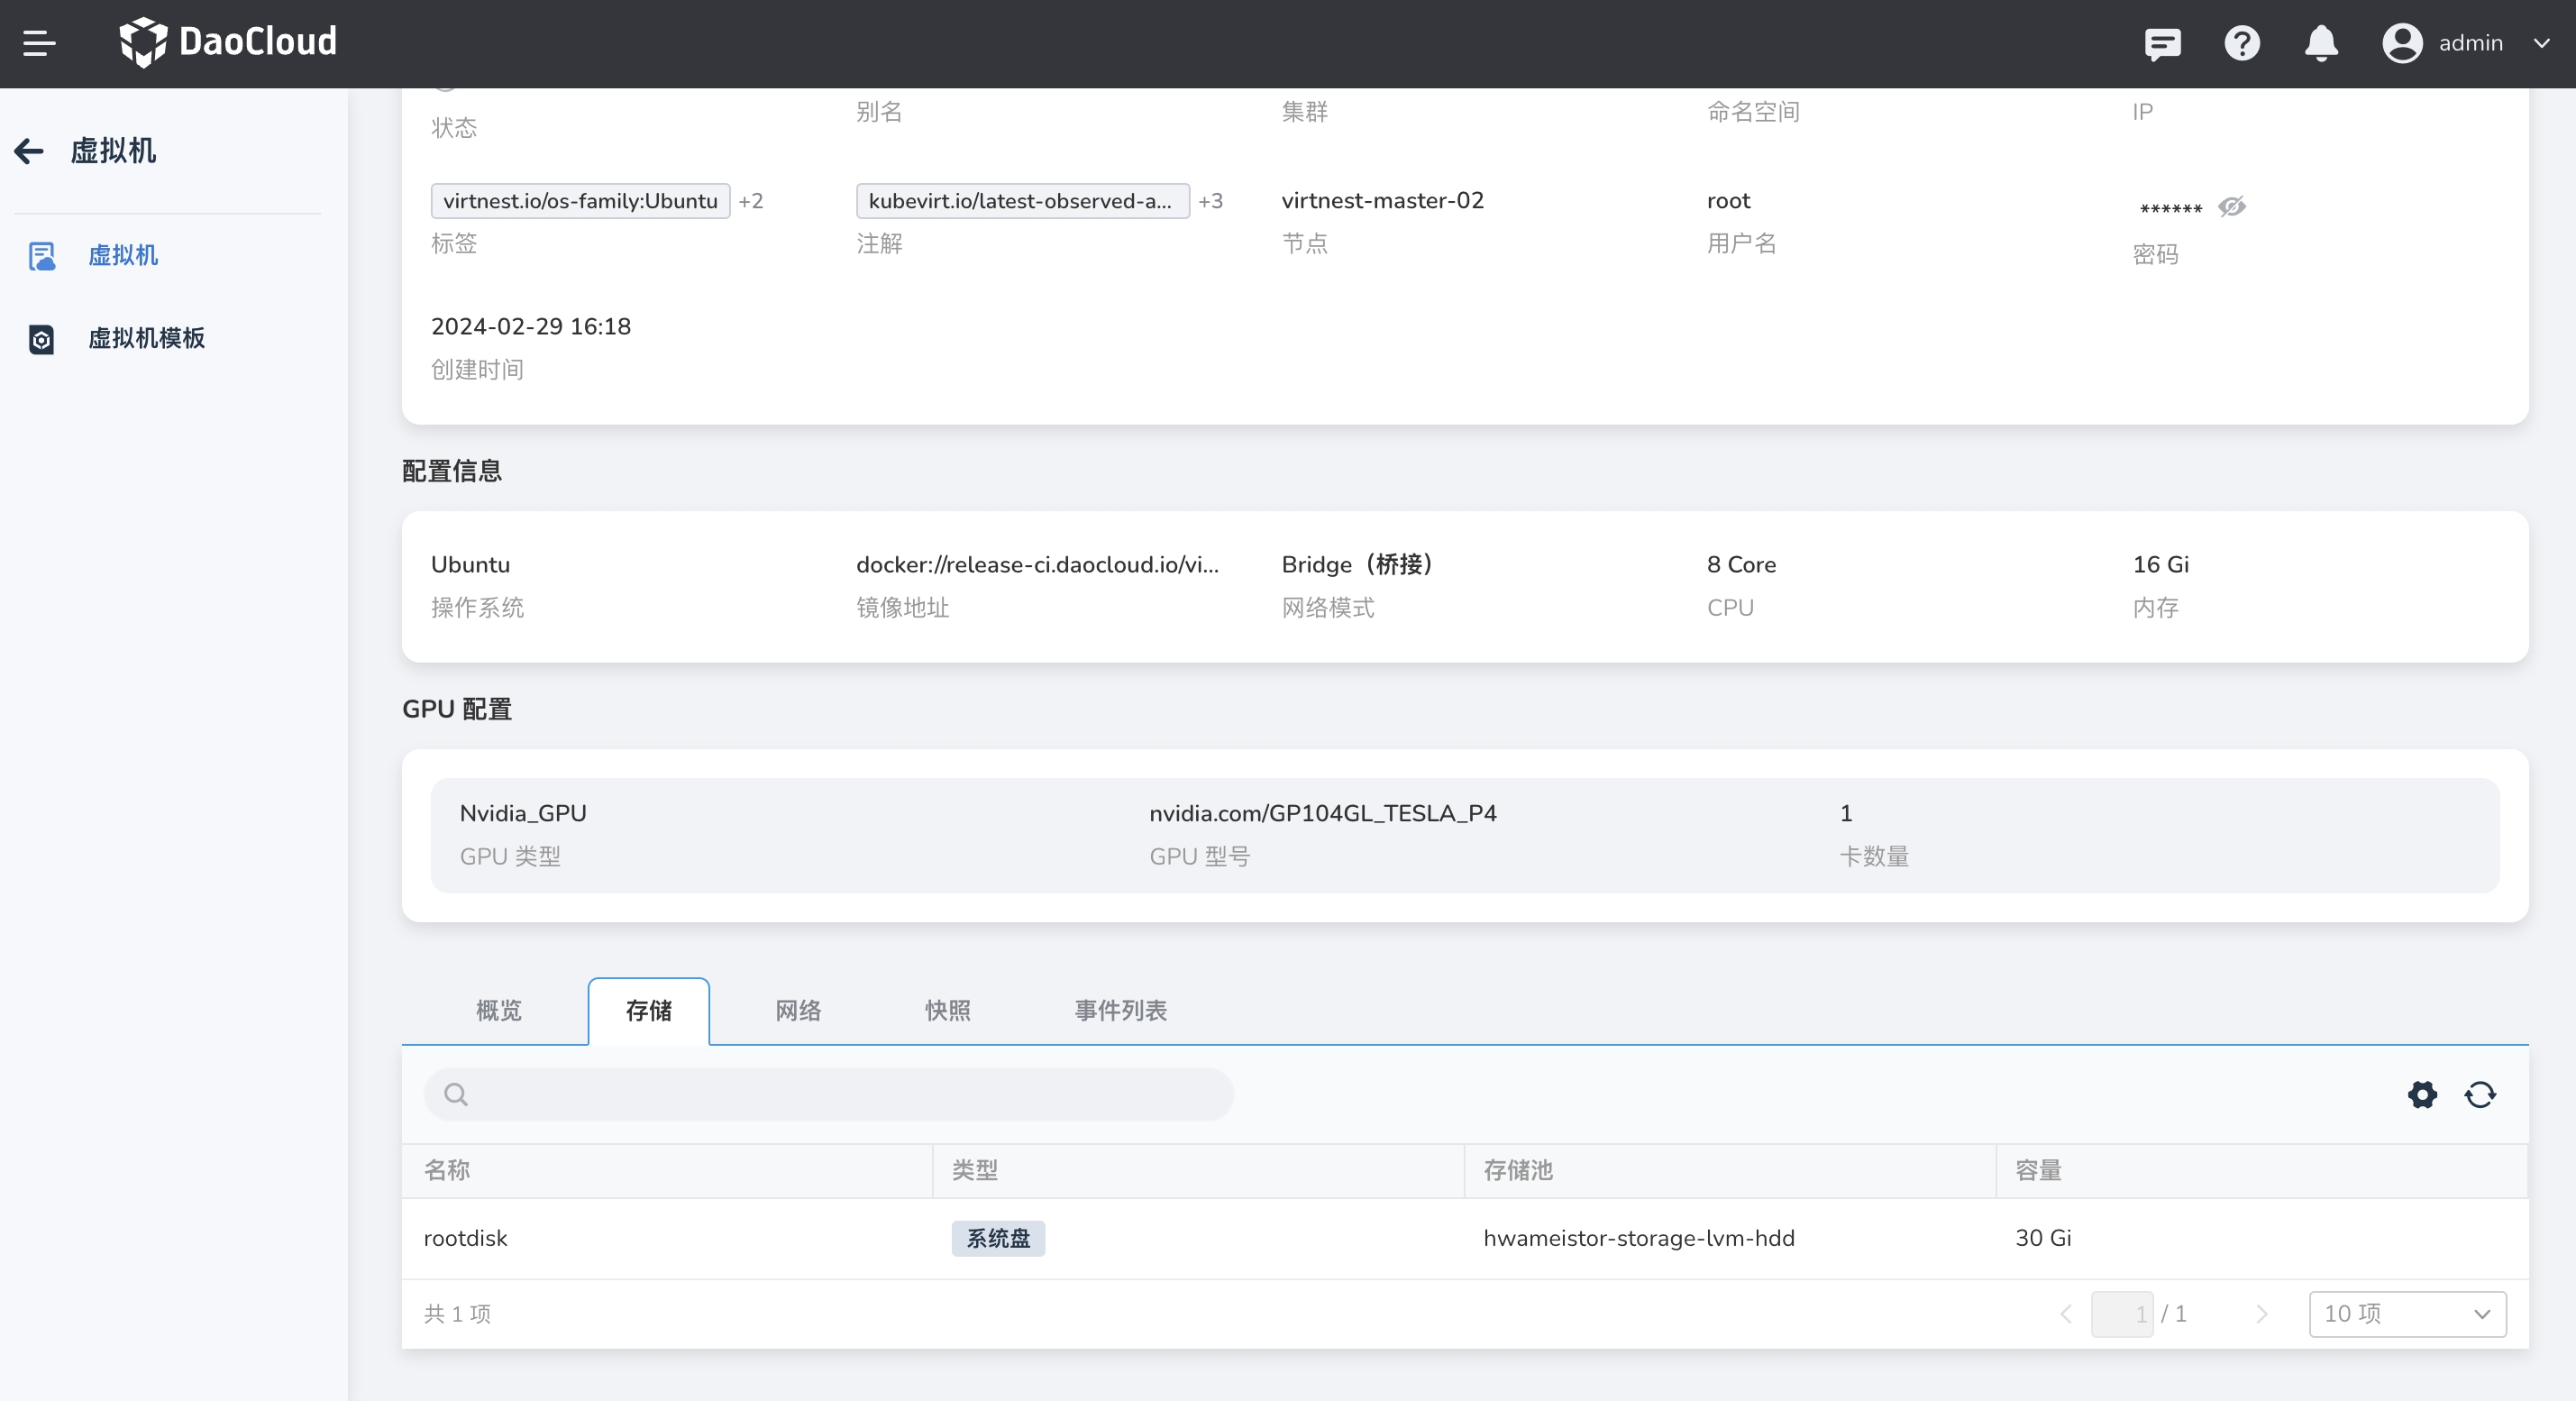Open notifications bell
The width and height of the screenshot is (2576, 1401).
(2321, 43)
